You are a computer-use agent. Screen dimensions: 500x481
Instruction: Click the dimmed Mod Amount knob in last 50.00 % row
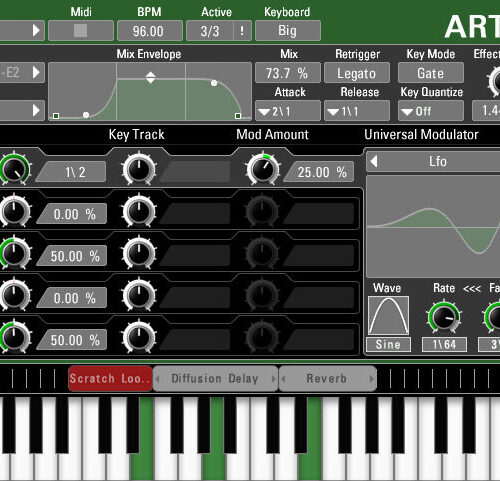[262, 337]
